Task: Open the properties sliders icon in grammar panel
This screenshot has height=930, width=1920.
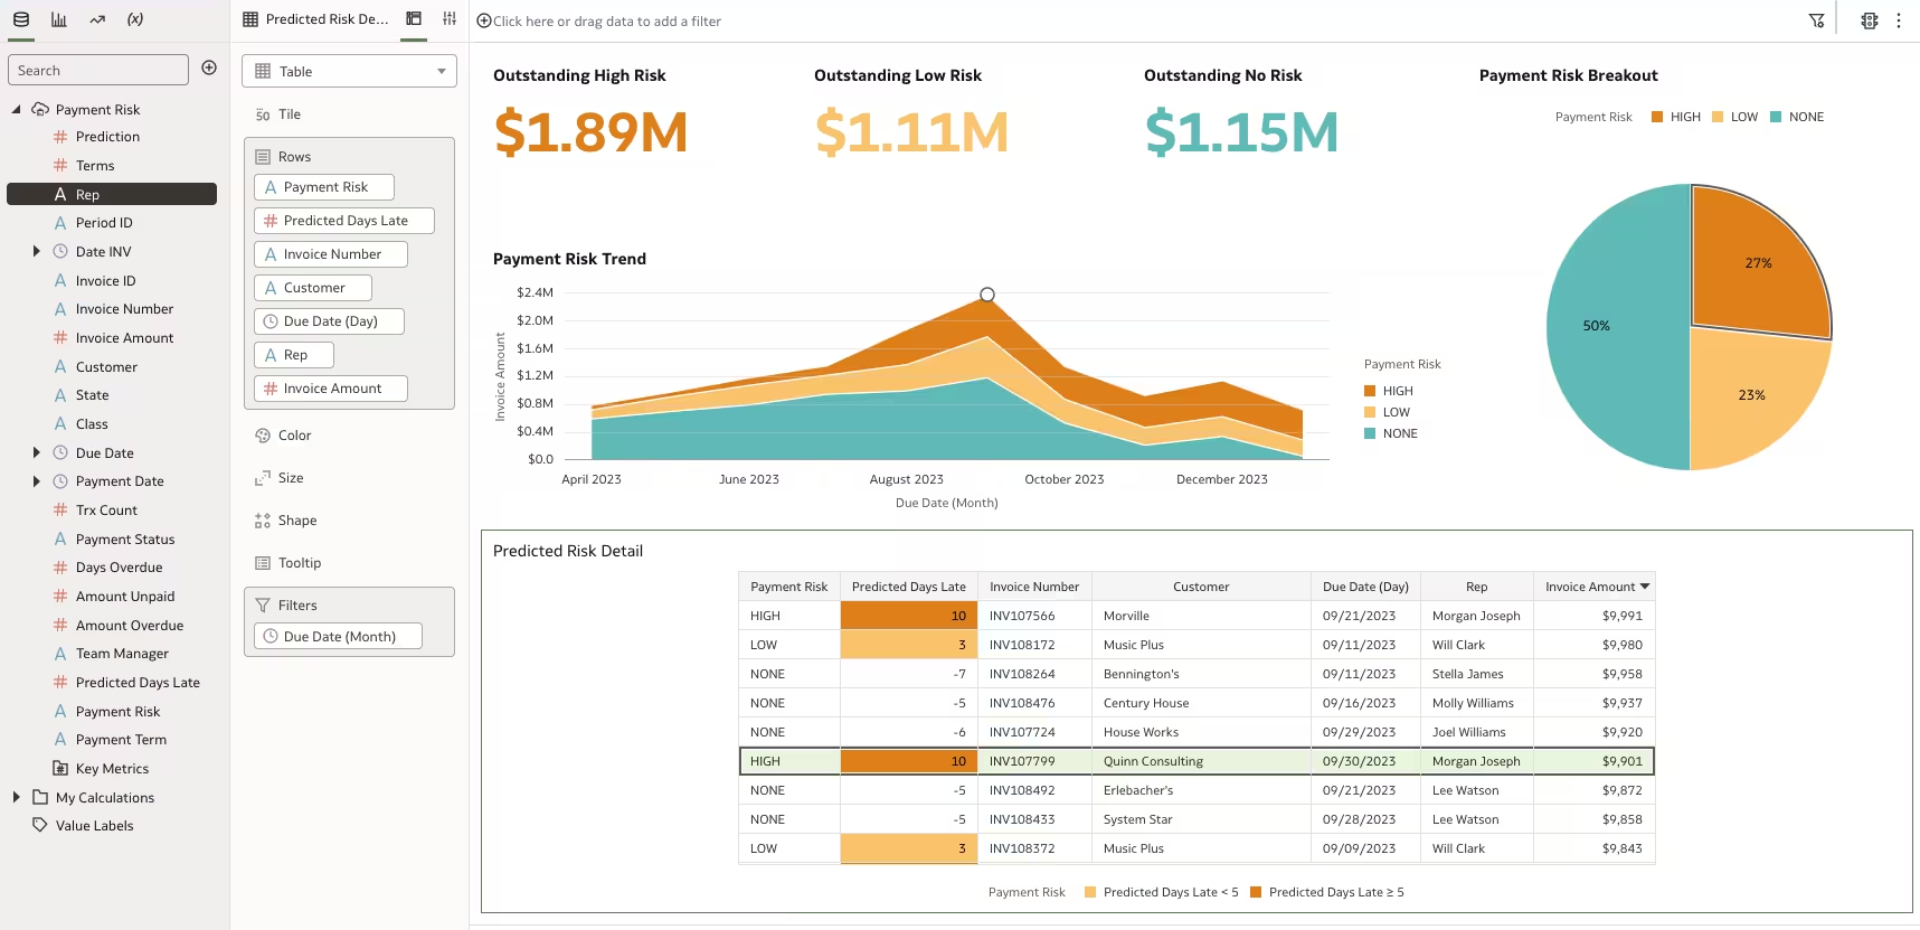Action: tap(450, 19)
